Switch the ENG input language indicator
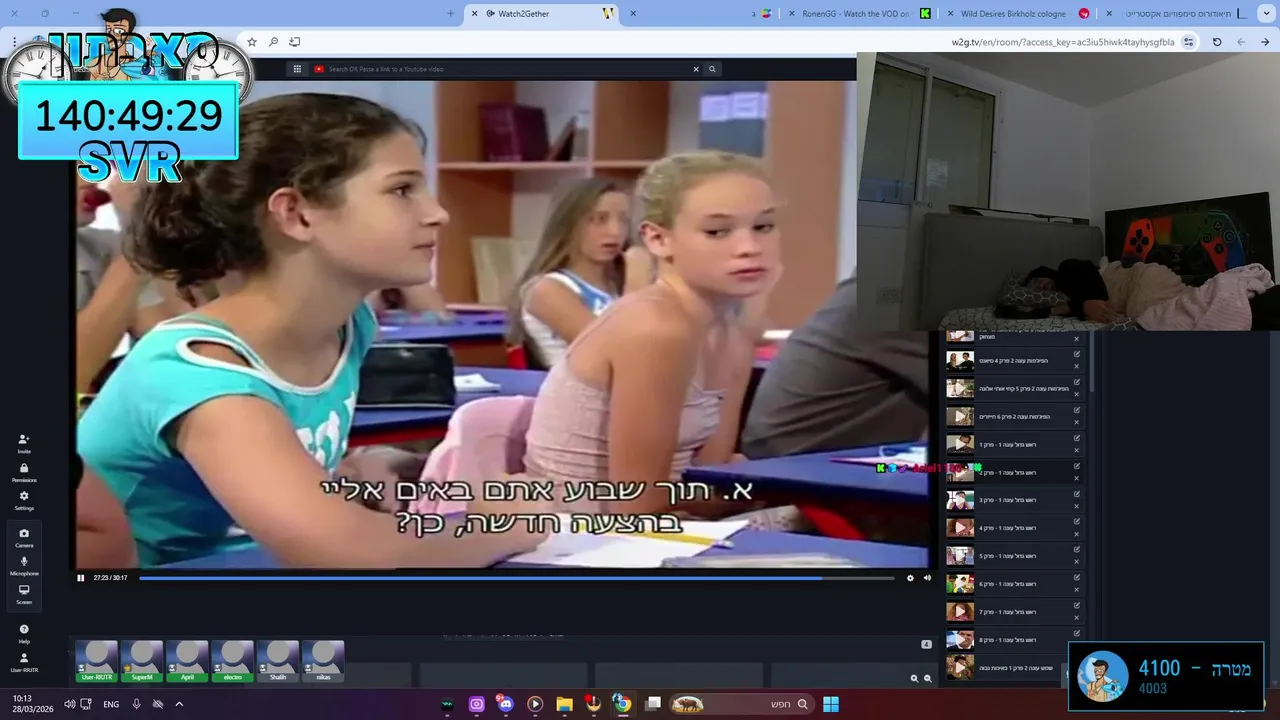The image size is (1280, 720). click(111, 704)
